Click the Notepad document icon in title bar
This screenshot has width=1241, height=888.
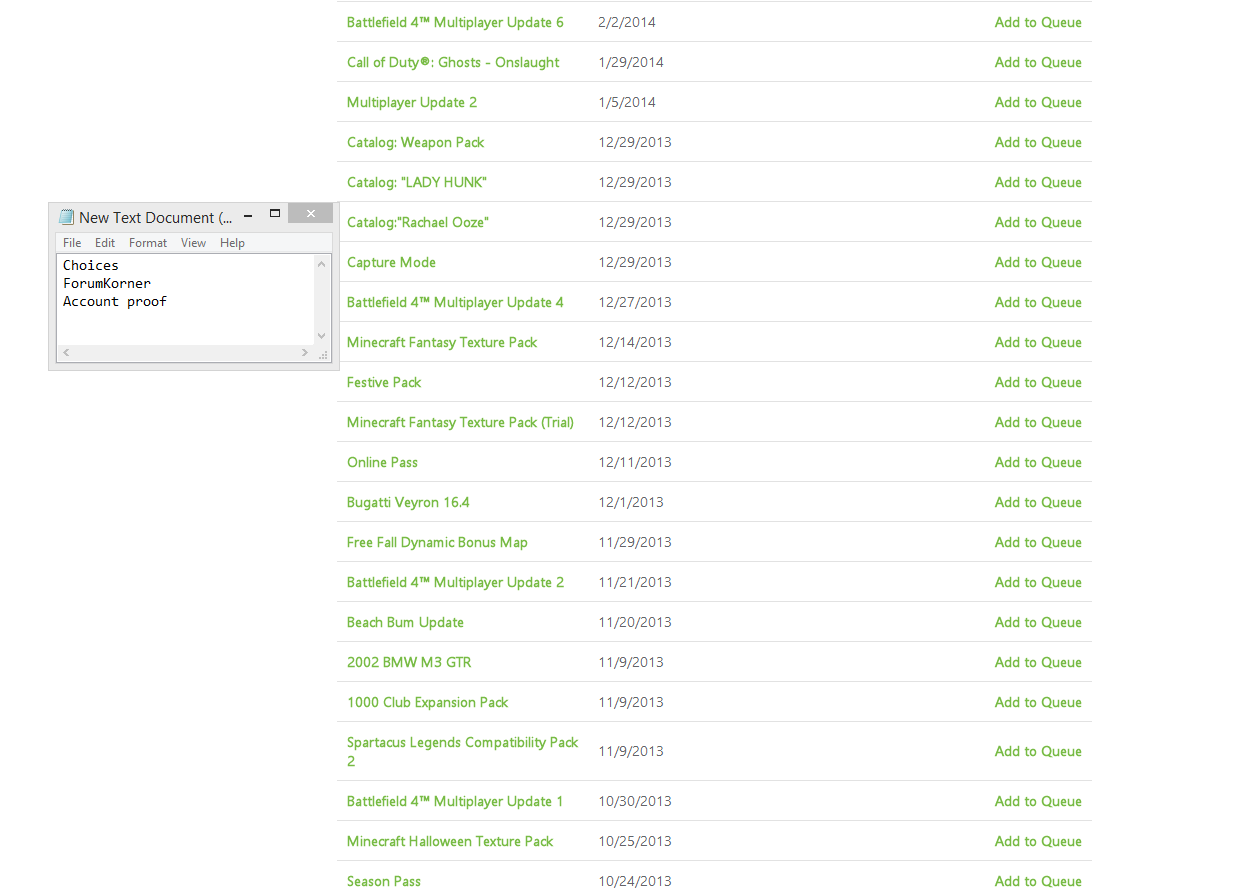point(67,217)
